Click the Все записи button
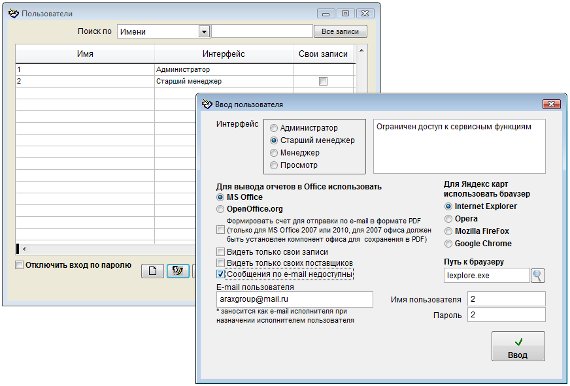The image size is (570, 386). tap(340, 32)
